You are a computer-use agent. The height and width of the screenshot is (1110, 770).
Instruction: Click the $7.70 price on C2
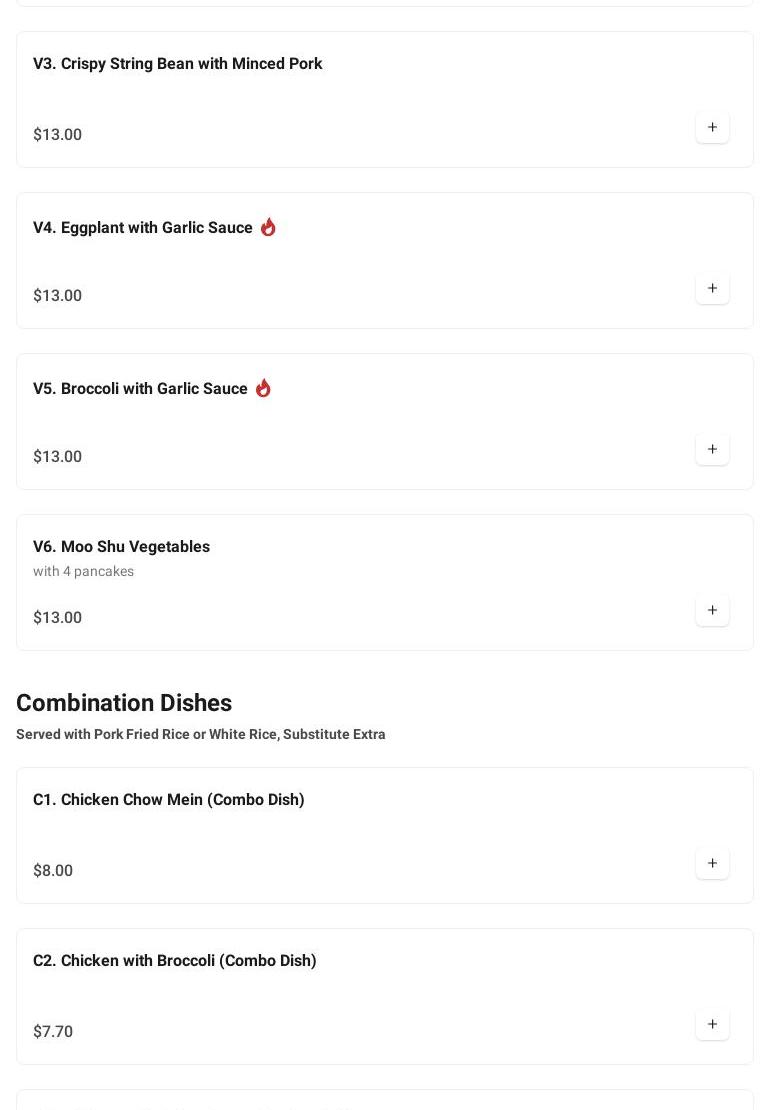[x=53, y=1032]
